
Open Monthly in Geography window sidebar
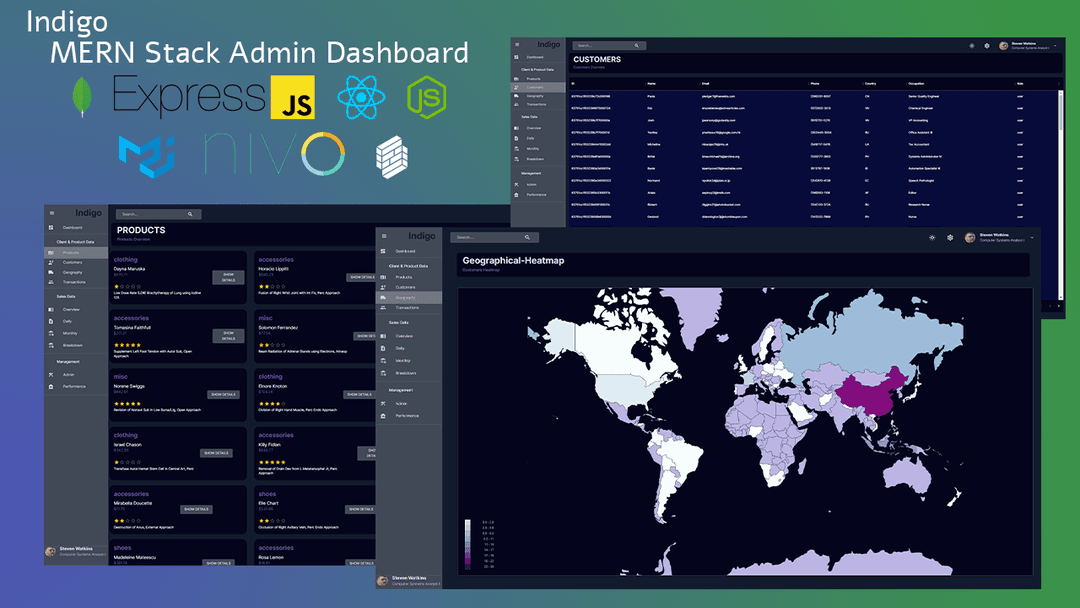pos(409,361)
